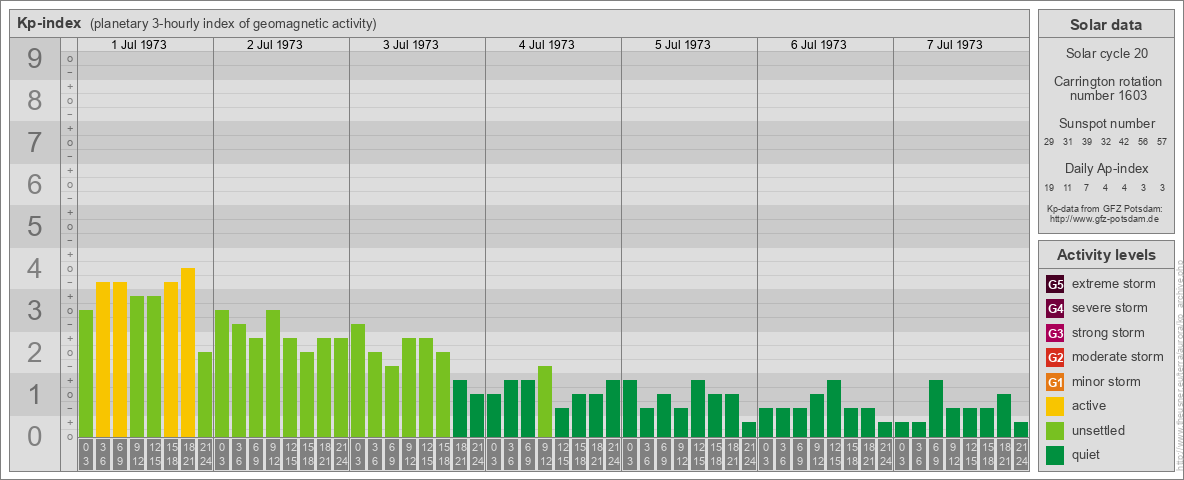Image resolution: width=1184 pixels, height=480 pixels.
Task: Click the 12-15 bar on 6 Jul 1973
Action: (834, 408)
